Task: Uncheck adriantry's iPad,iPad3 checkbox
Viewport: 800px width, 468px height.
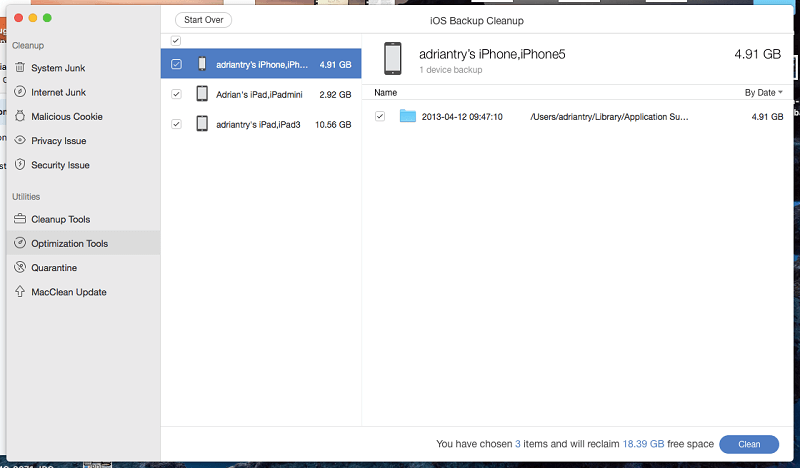Action: click(176, 124)
